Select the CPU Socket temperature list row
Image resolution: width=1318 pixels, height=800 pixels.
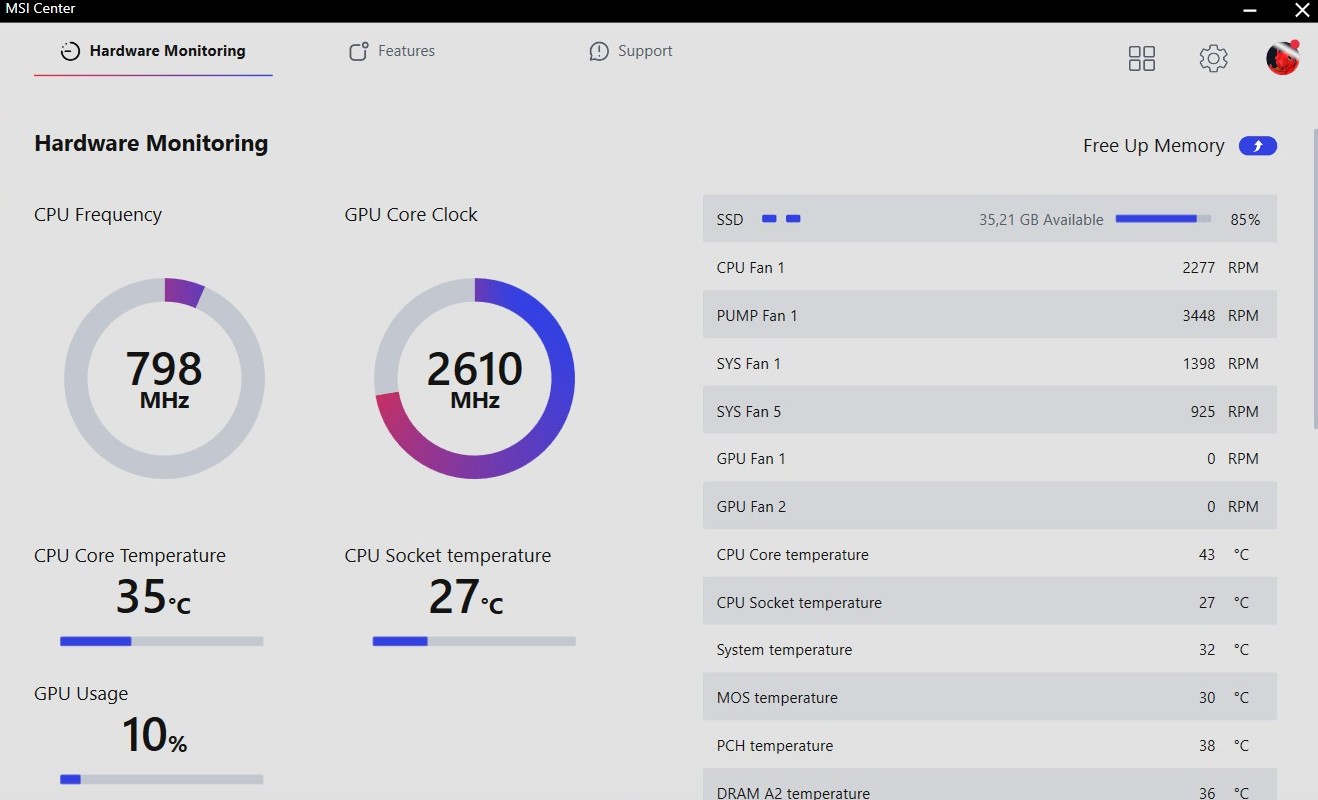990,602
